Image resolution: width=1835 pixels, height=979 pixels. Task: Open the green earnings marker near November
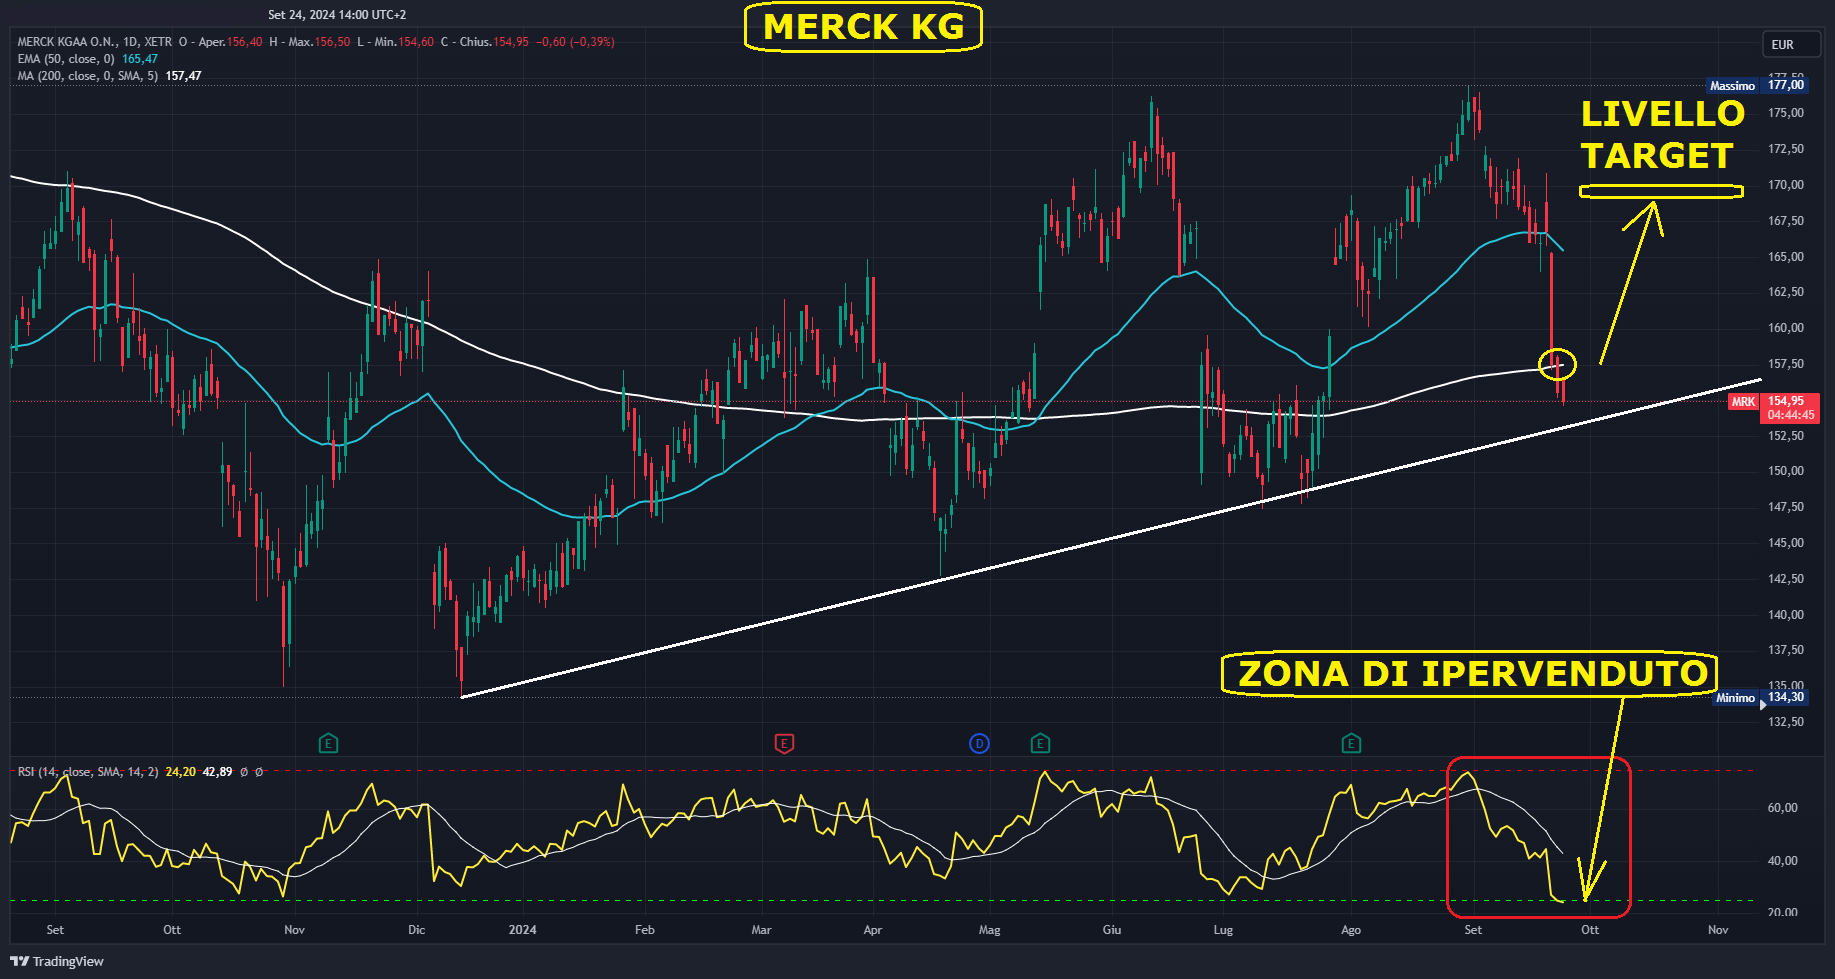coord(328,744)
